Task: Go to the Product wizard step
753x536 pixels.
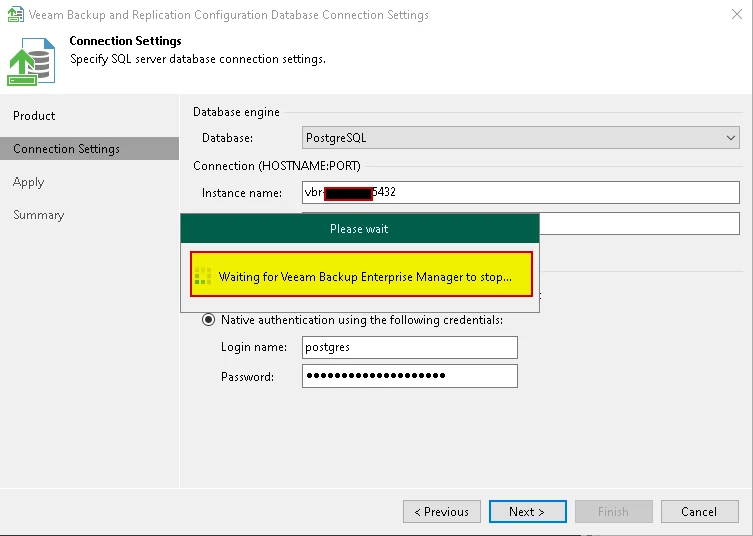Action: [34, 116]
